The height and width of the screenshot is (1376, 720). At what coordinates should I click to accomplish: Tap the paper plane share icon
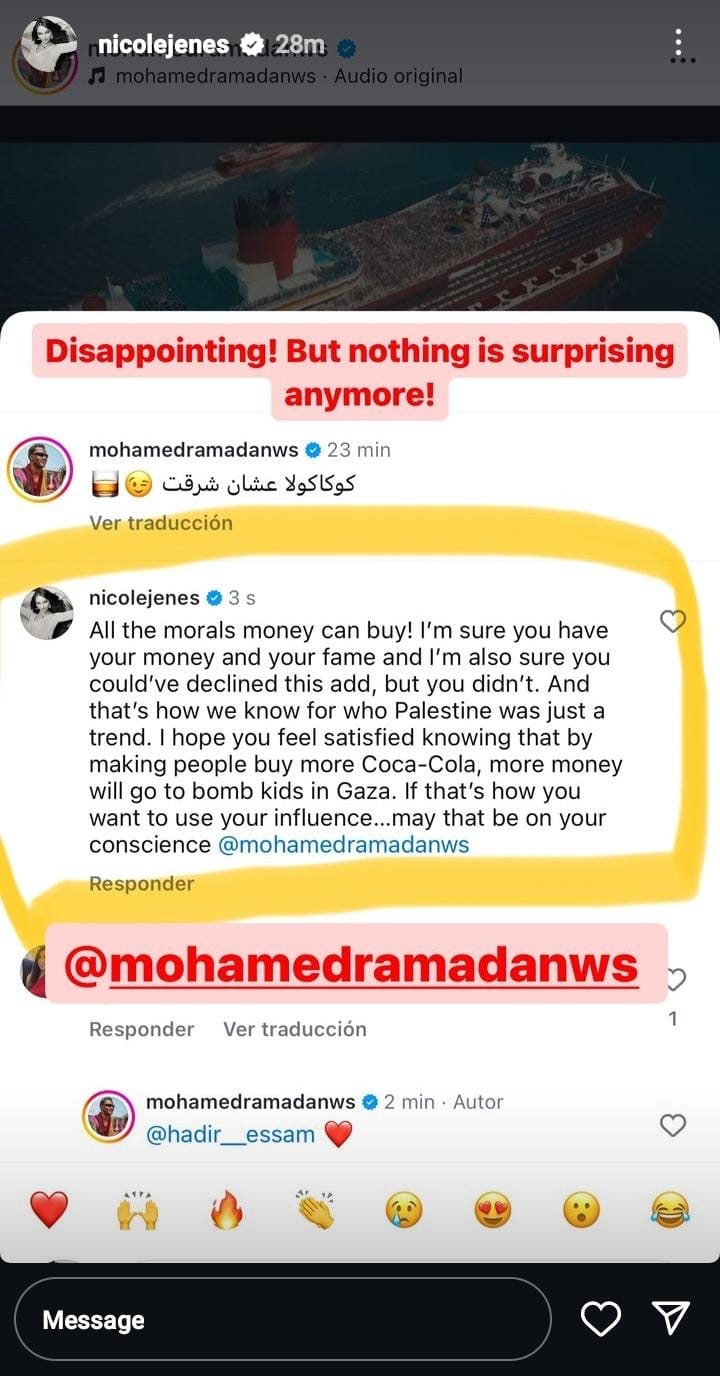pos(669,1319)
